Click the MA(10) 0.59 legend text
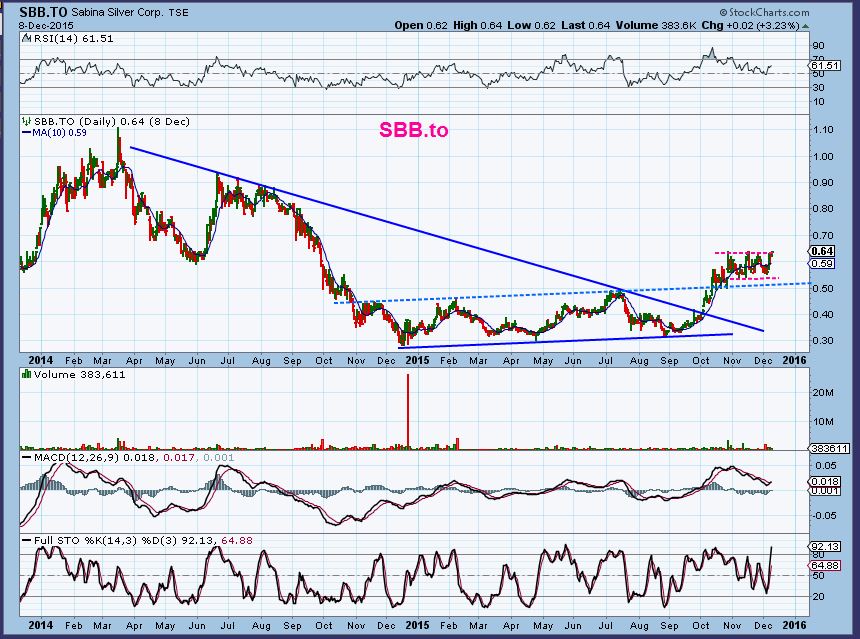860x639 pixels. tap(59, 132)
